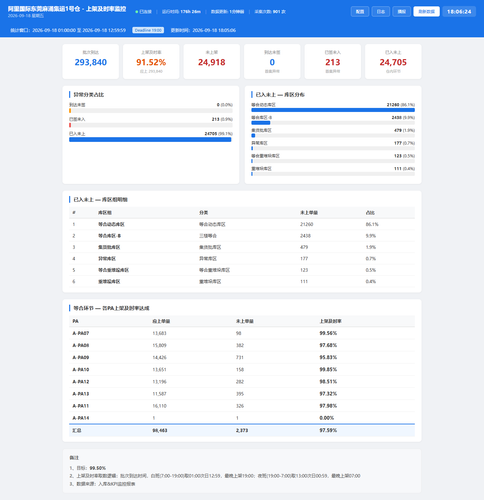
Task: Click the update time 2026-09-18 18:05:06
Action: (x=214, y=30)
